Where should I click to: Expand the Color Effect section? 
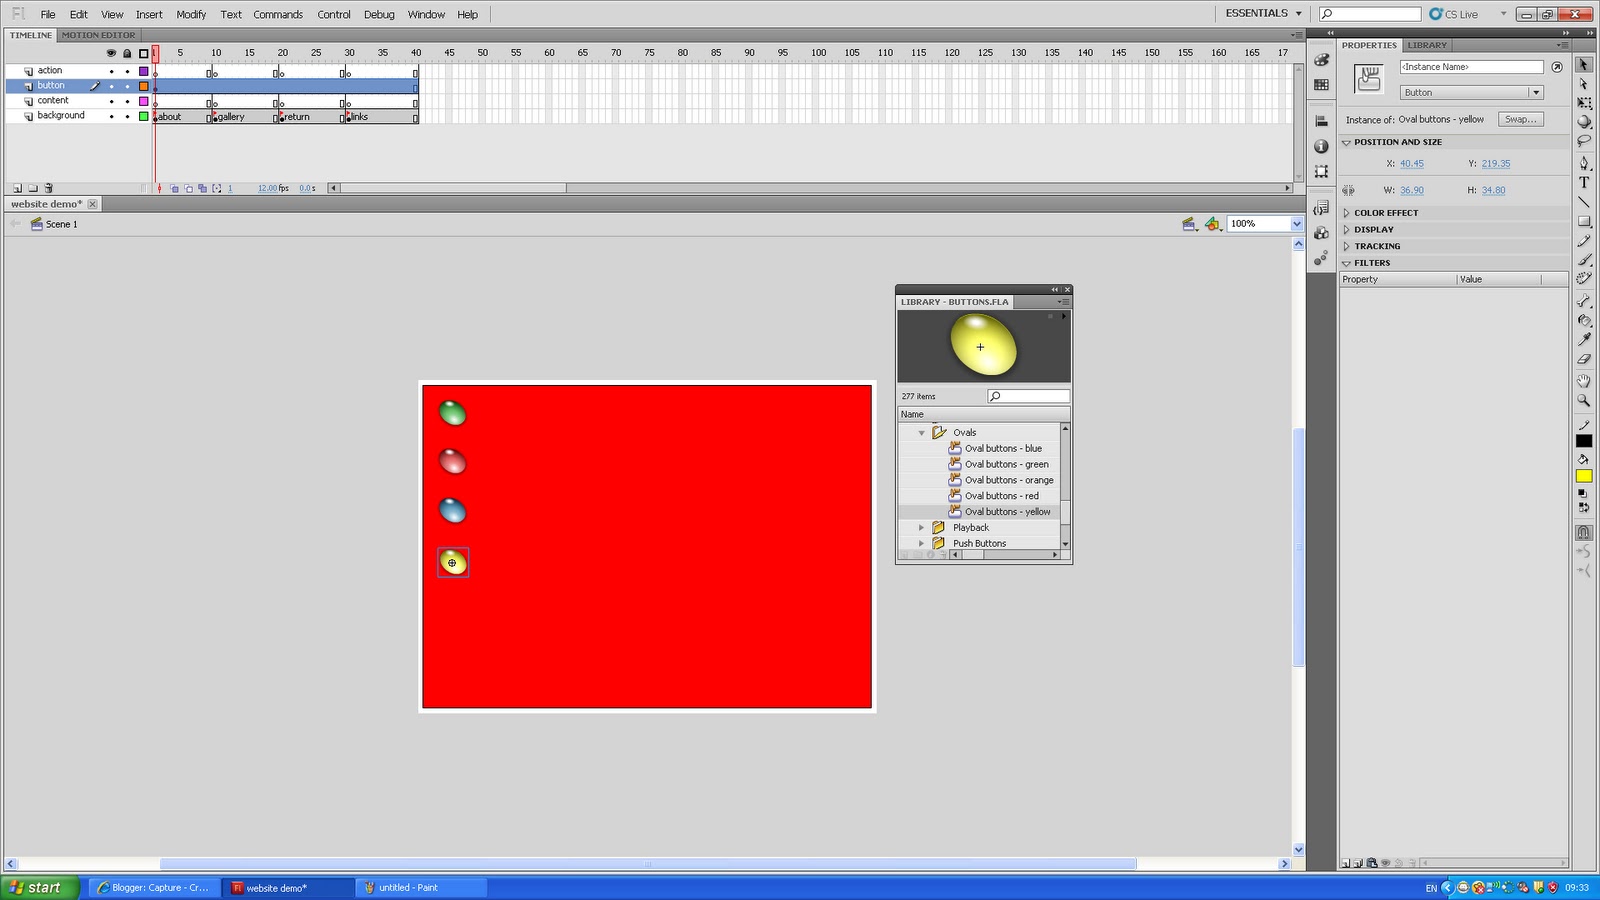1346,213
